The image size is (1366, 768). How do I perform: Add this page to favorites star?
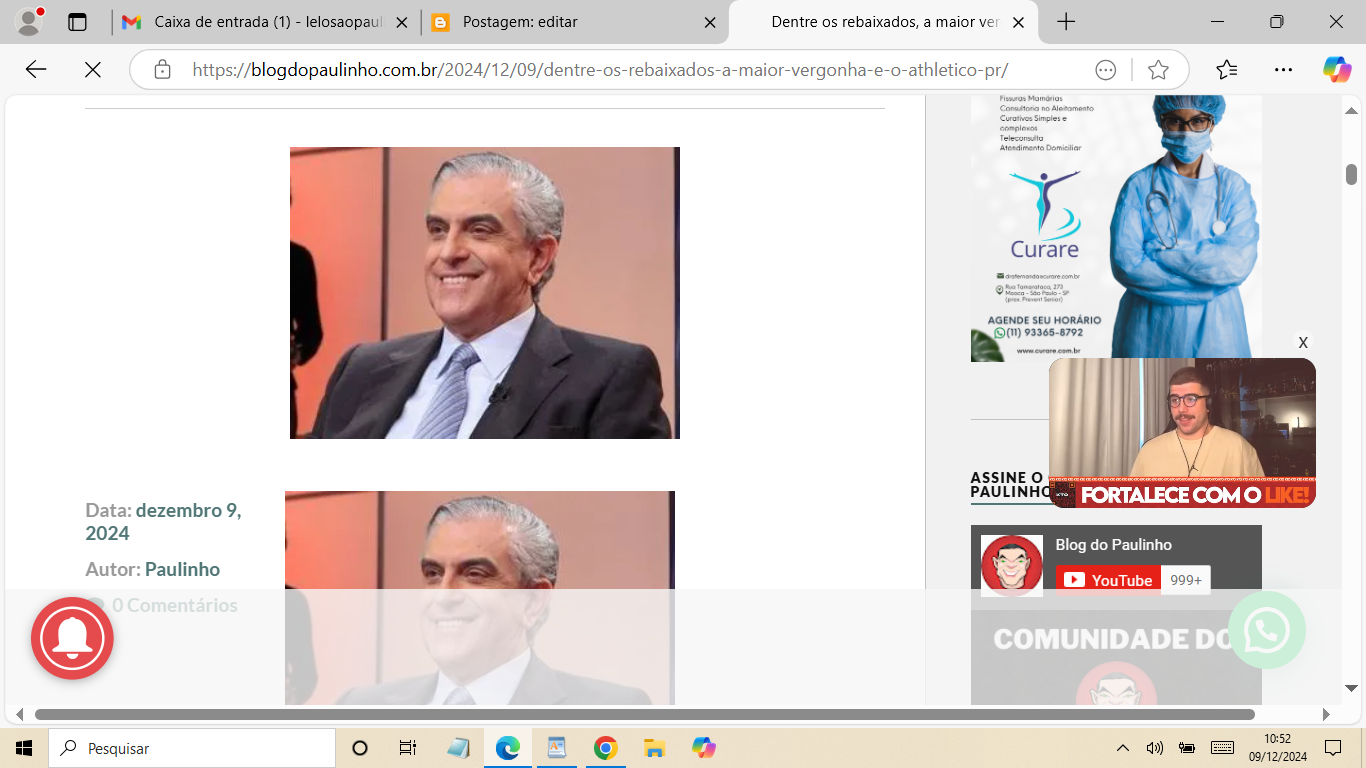coord(1158,69)
